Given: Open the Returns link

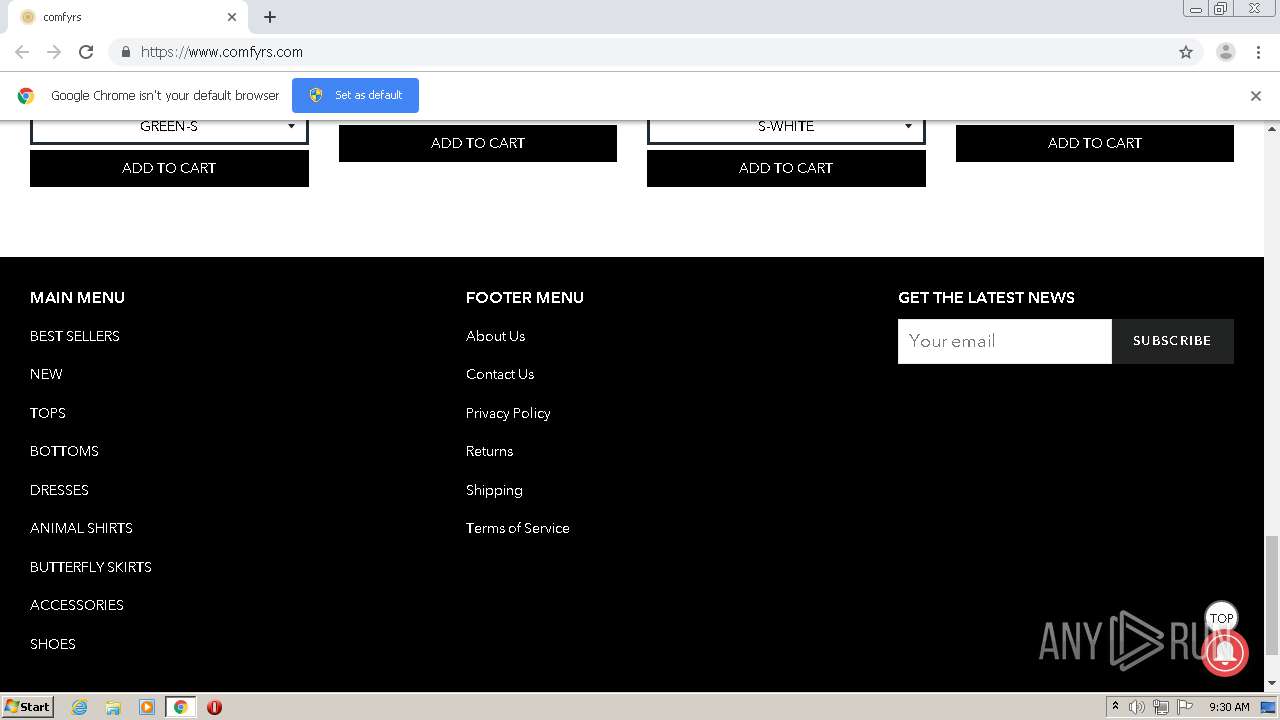Looking at the screenshot, I should point(489,451).
